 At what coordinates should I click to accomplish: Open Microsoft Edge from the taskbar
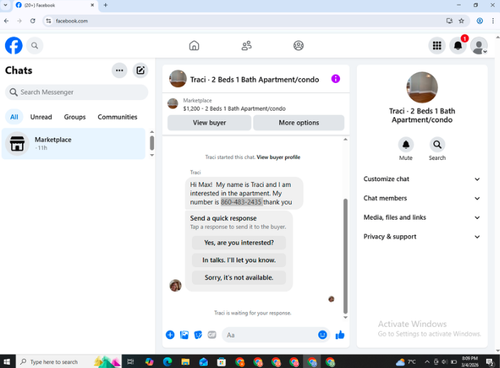[168, 362]
